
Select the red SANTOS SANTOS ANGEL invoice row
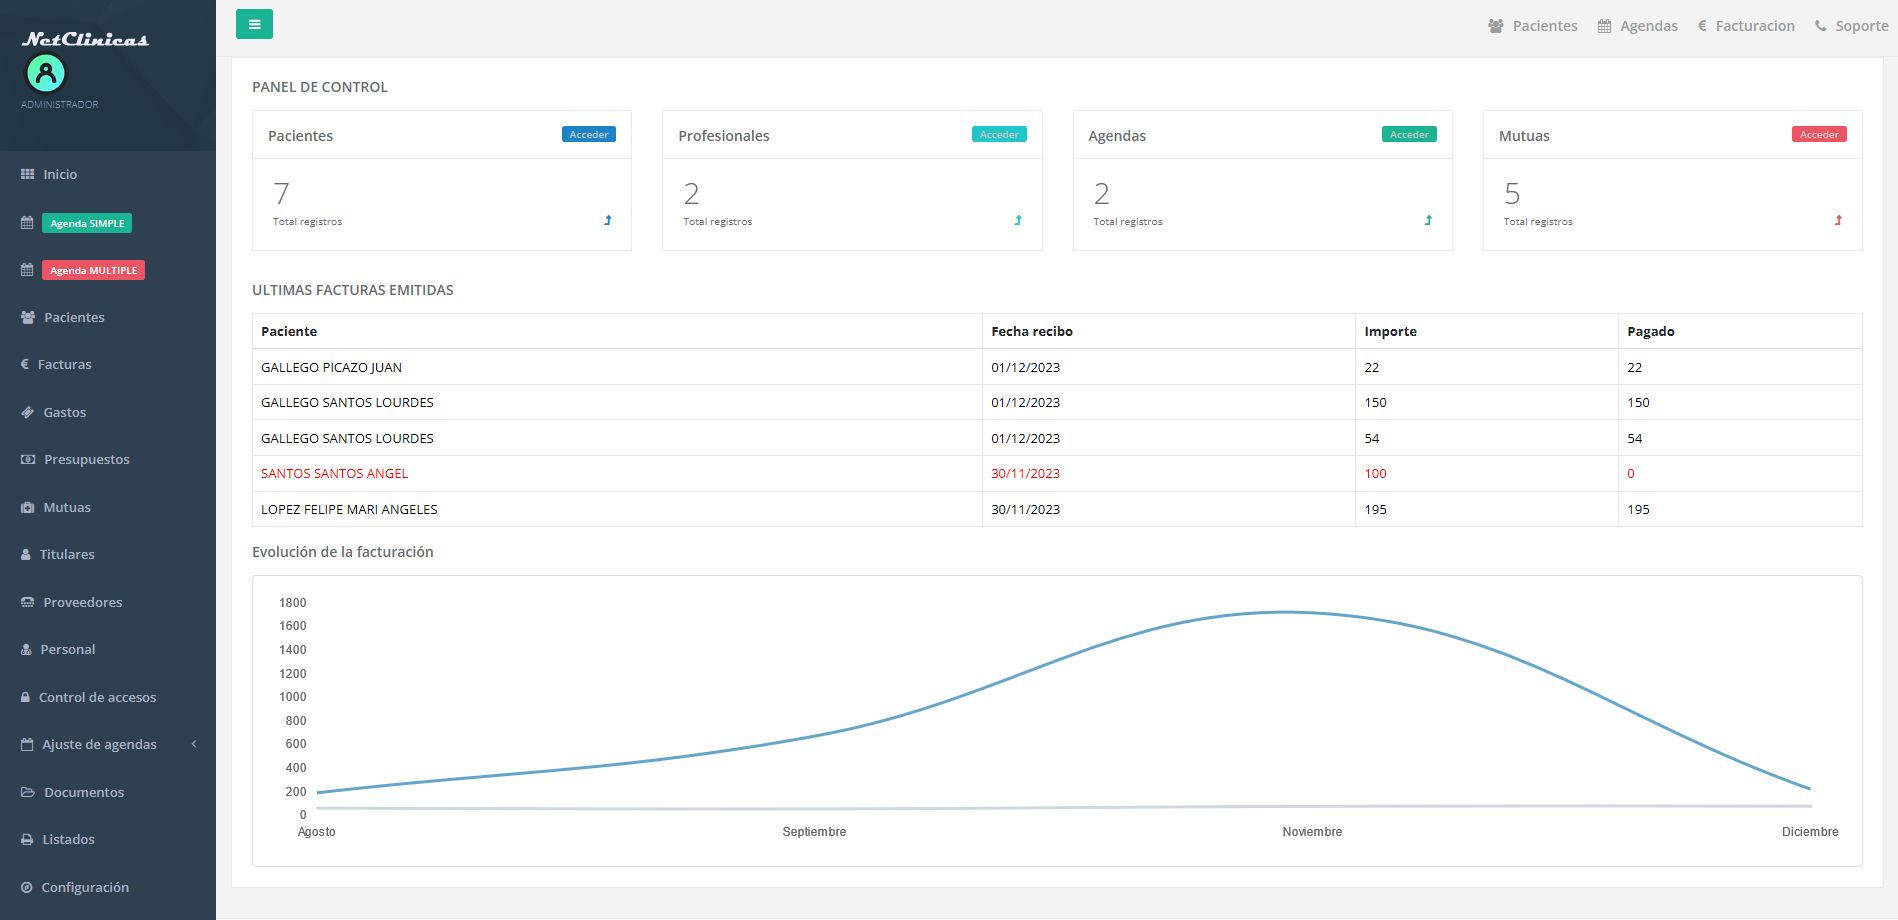click(334, 474)
